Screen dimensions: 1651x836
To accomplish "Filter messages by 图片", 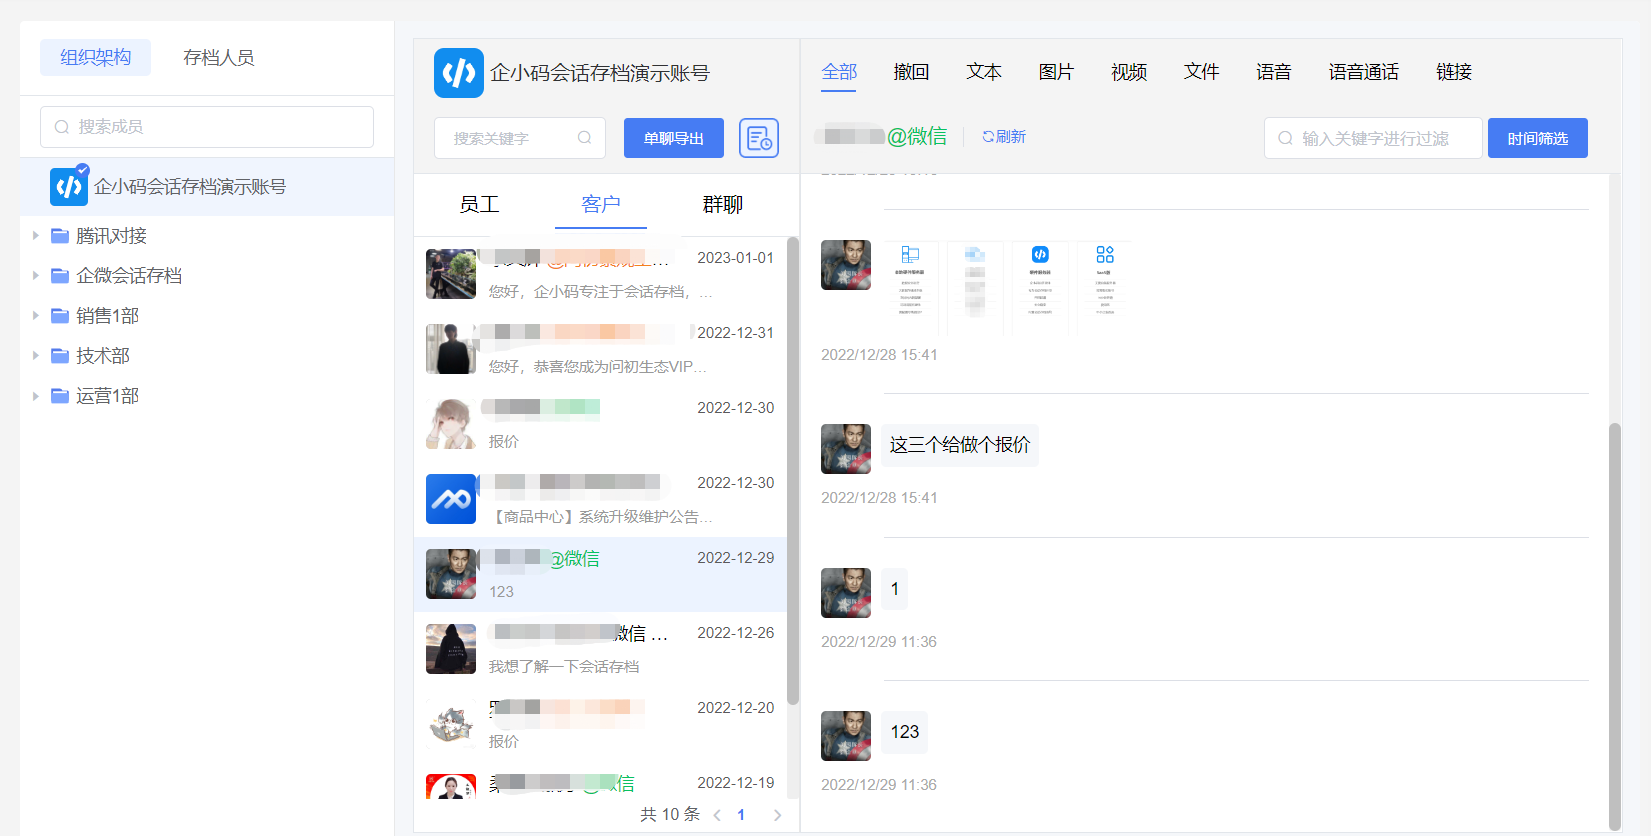I will [1056, 72].
